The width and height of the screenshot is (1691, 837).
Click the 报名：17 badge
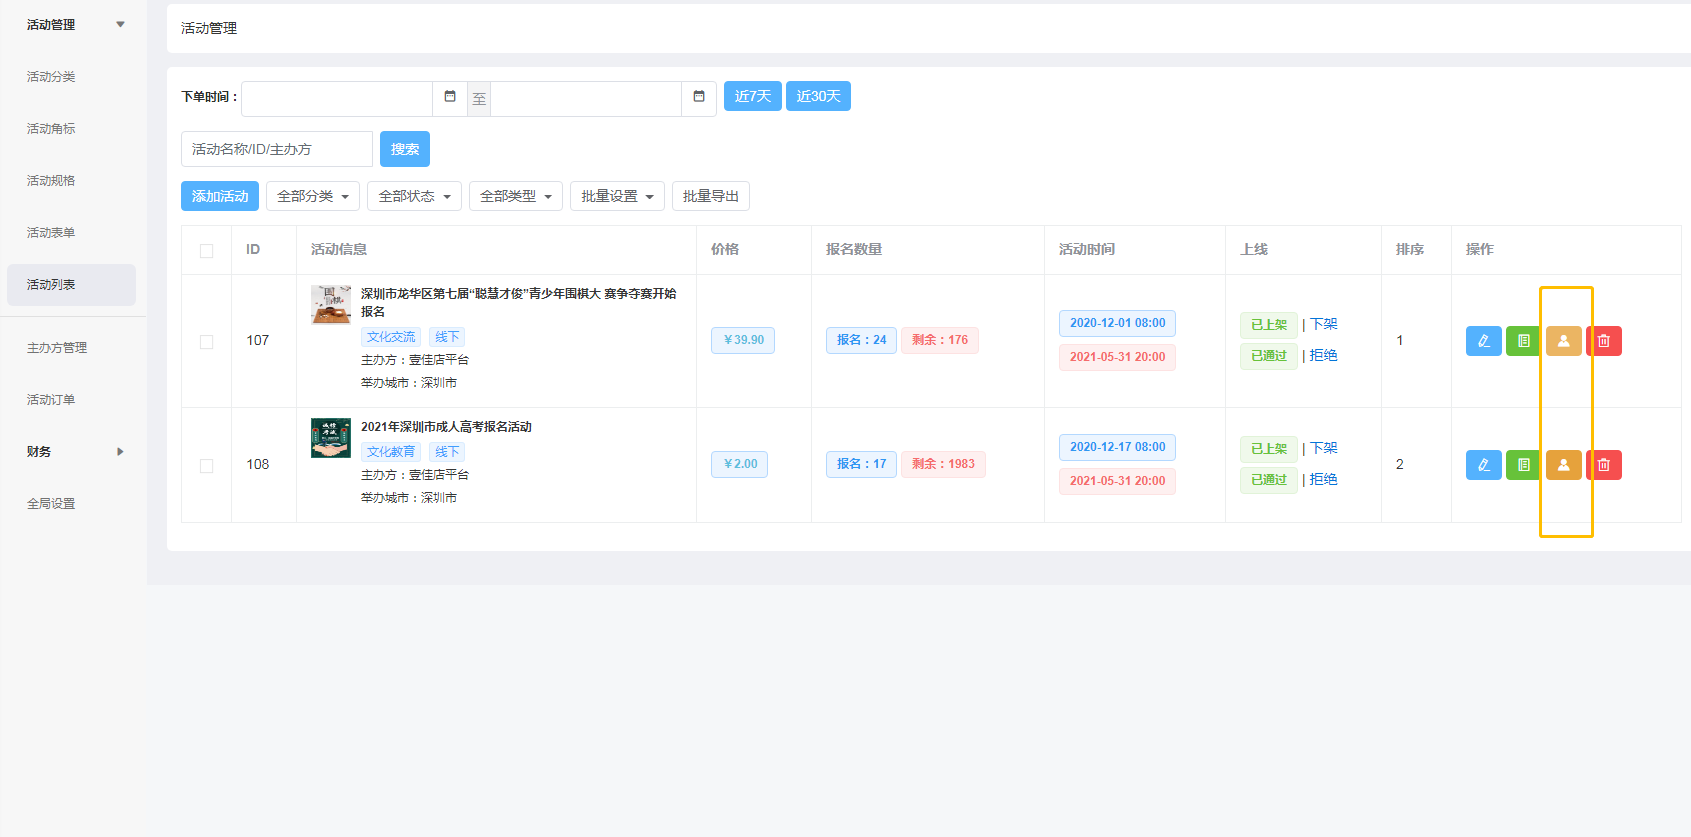pyautogui.click(x=862, y=464)
